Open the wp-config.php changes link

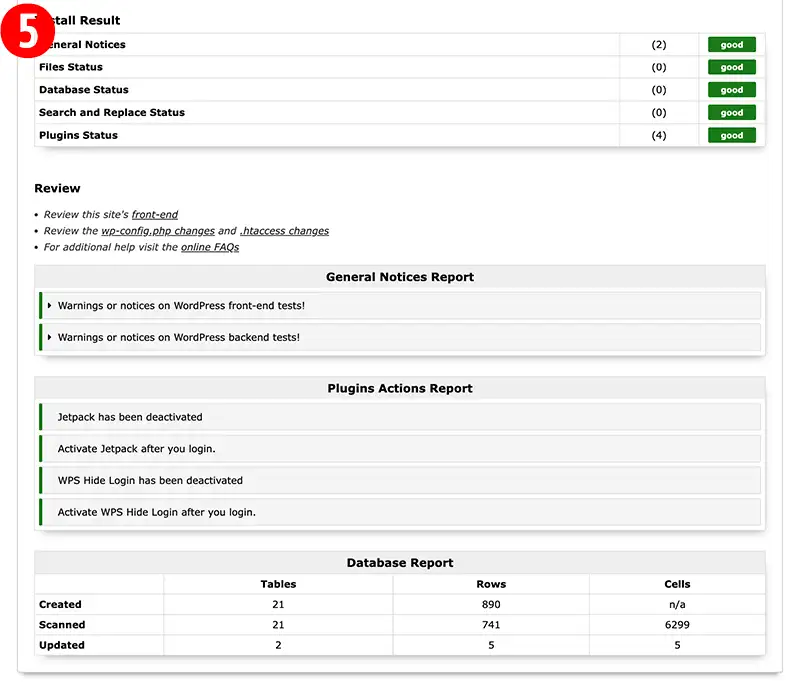pyautogui.click(x=158, y=231)
